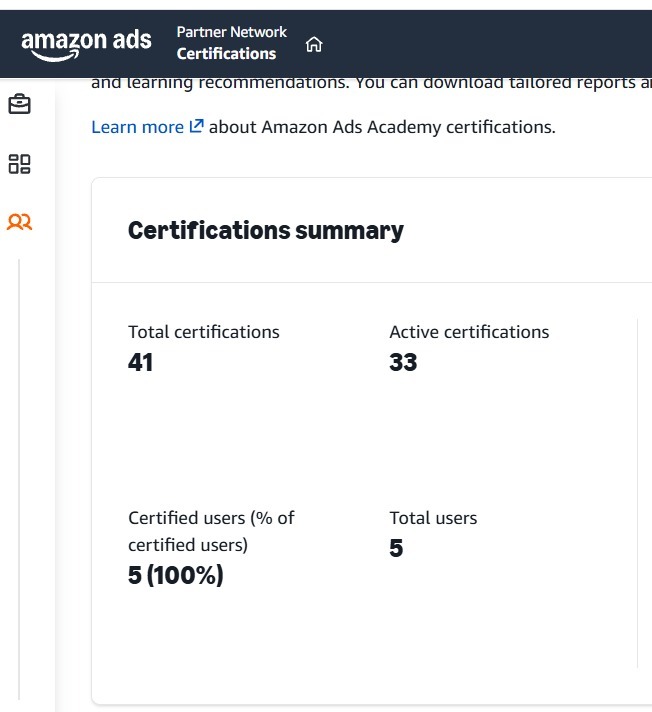Viewport: 652px width, 712px height.
Task: Open the Learn more link
Action: tap(138, 127)
